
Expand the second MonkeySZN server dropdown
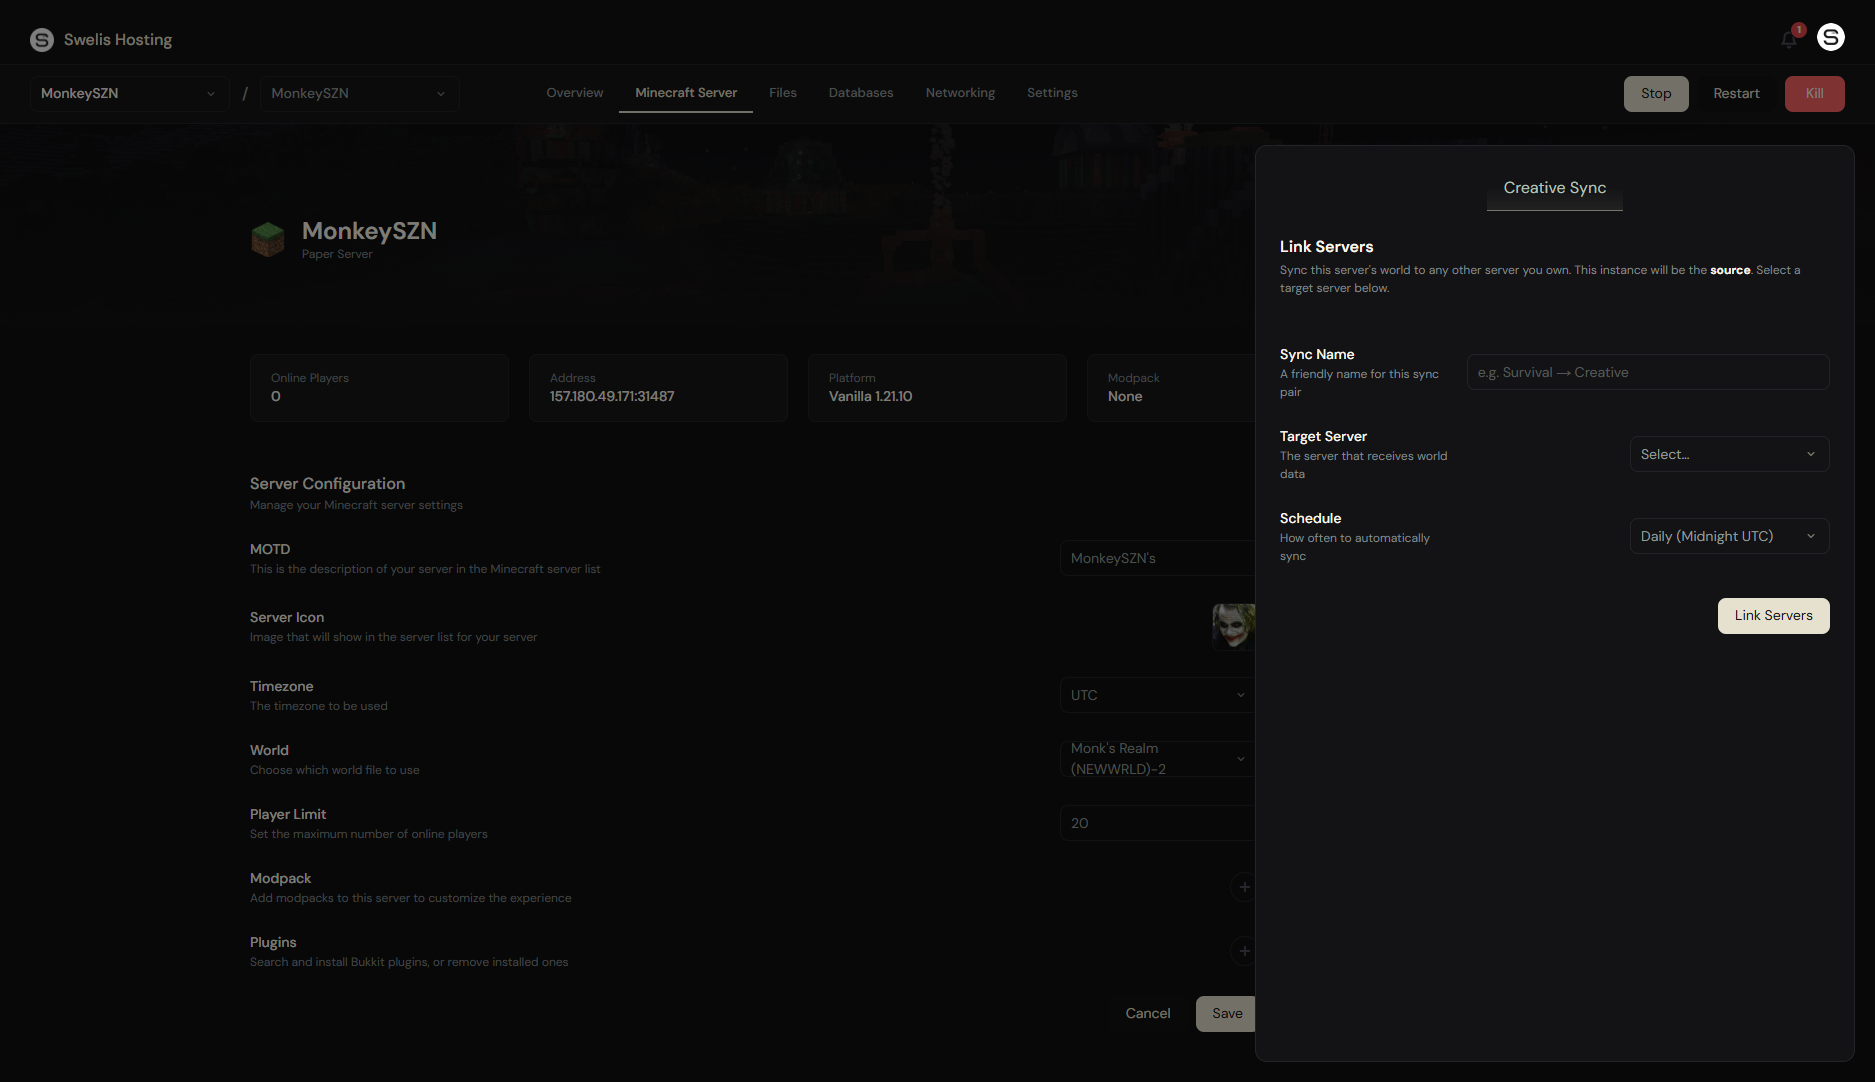click(358, 93)
